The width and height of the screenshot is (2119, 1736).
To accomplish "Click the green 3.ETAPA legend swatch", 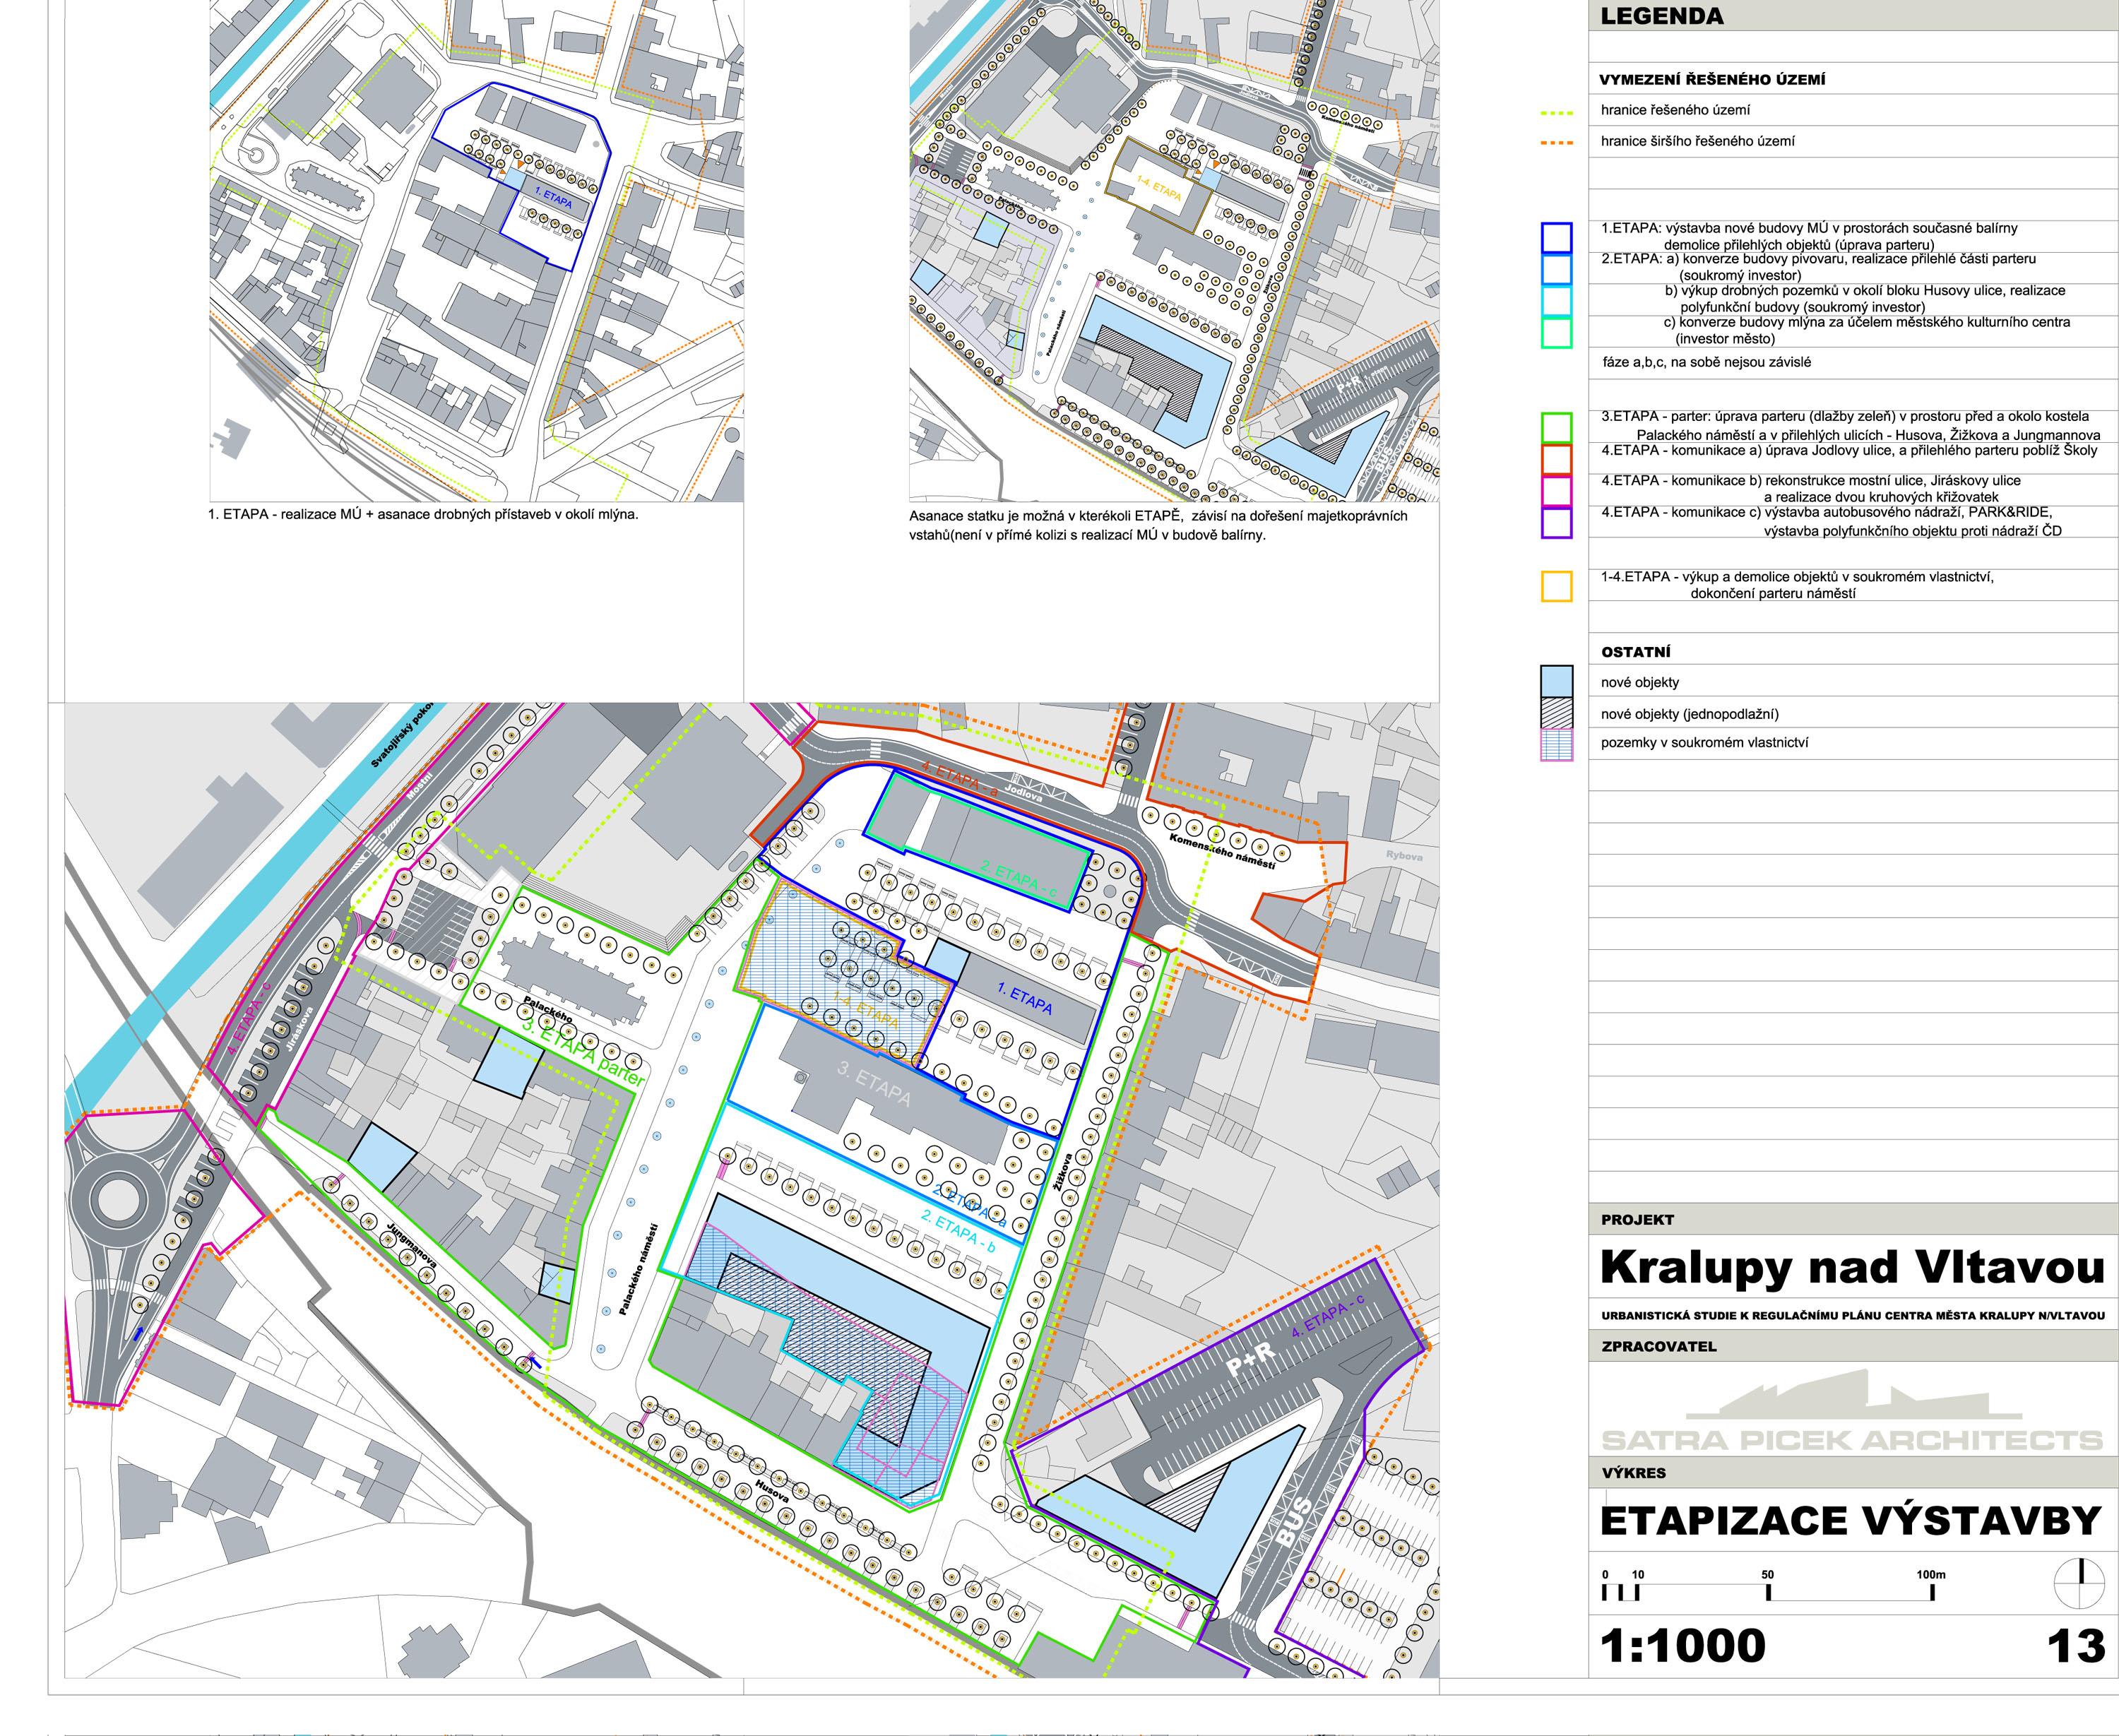I will tap(1556, 427).
